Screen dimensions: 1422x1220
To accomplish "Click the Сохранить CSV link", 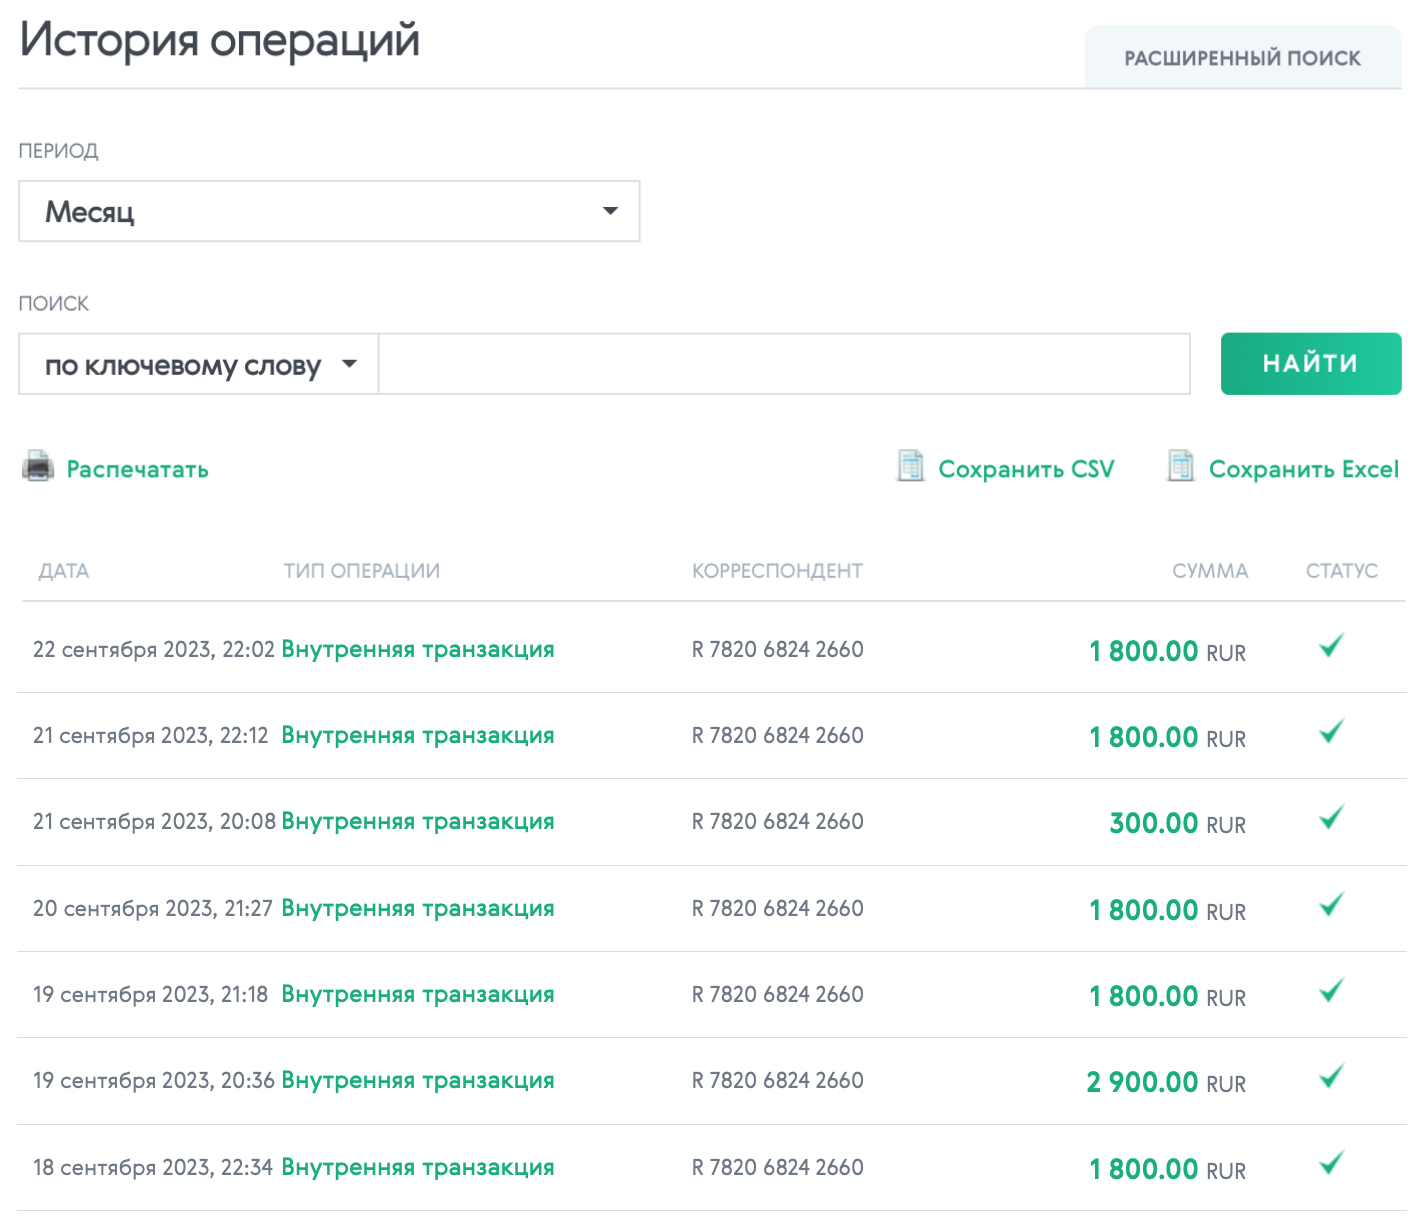I will [1026, 469].
